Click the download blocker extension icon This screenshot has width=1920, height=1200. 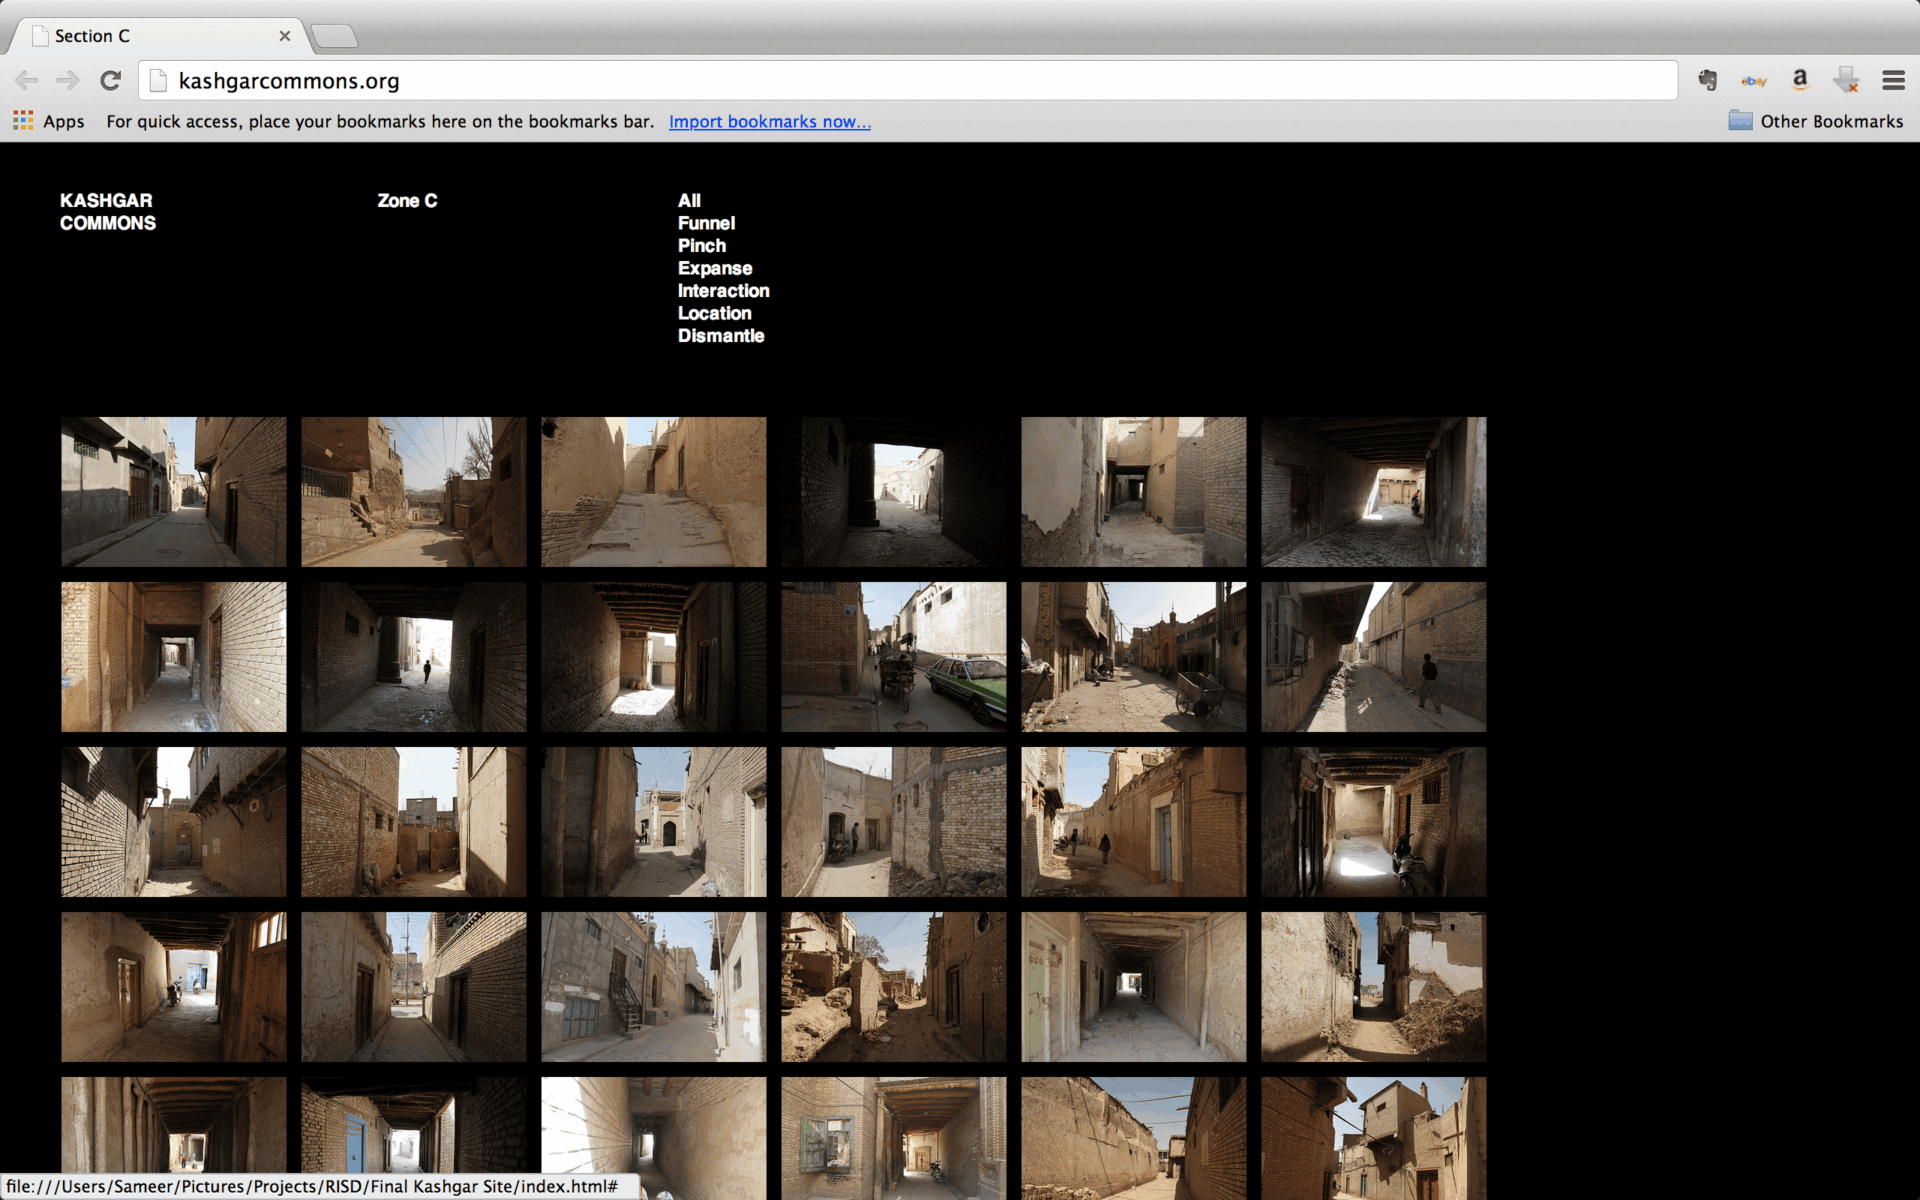coord(1846,80)
